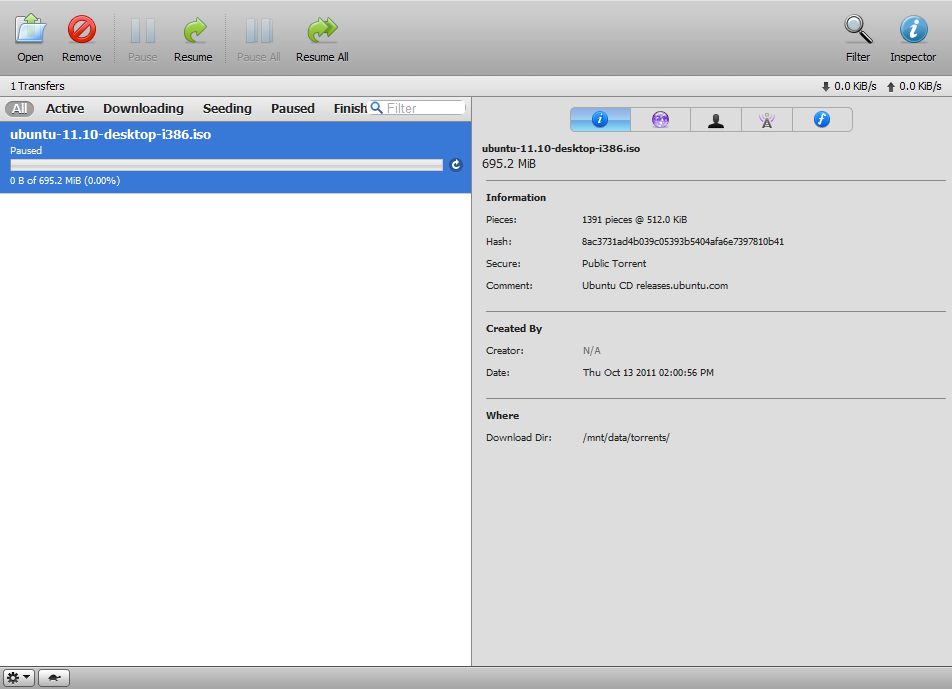Filter list by Paused torrents

coord(293,109)
